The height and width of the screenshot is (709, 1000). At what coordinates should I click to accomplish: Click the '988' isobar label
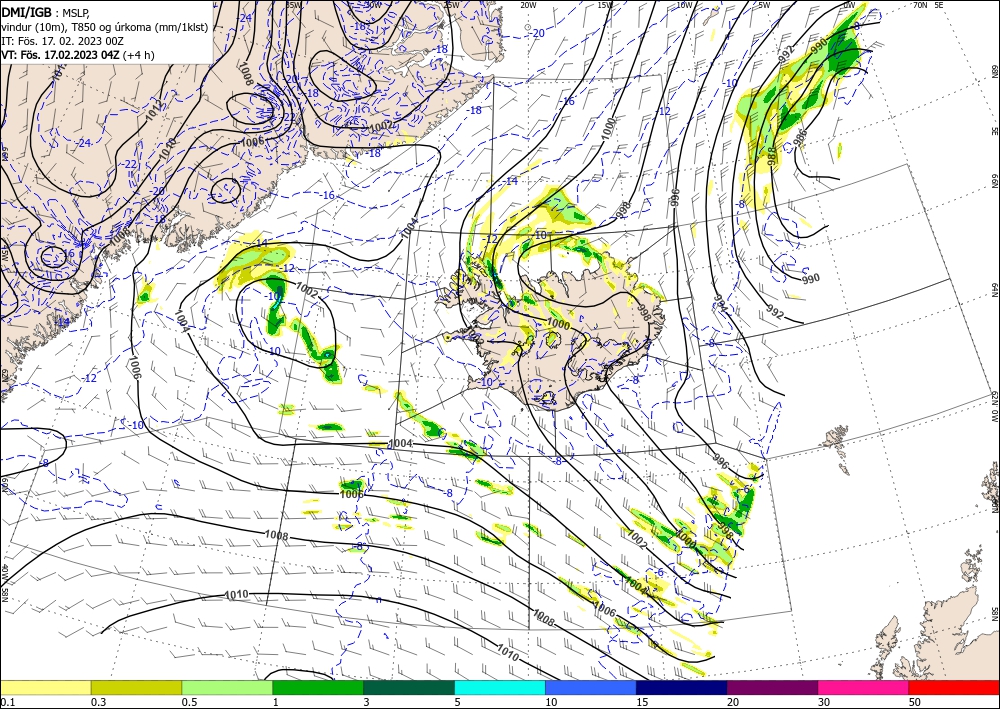pos(774,157)
